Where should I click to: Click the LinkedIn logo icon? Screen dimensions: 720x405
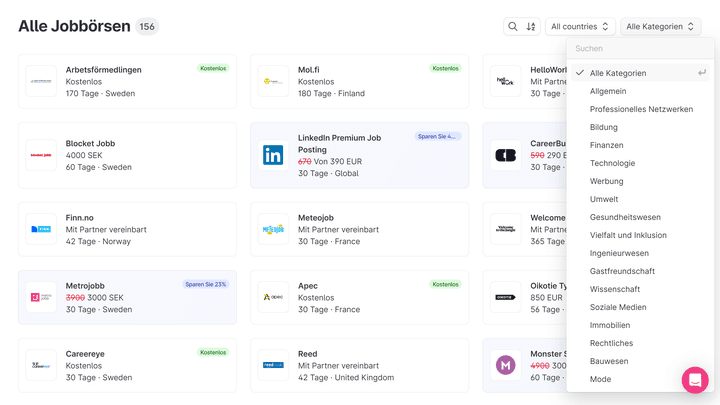coord(273,155)
